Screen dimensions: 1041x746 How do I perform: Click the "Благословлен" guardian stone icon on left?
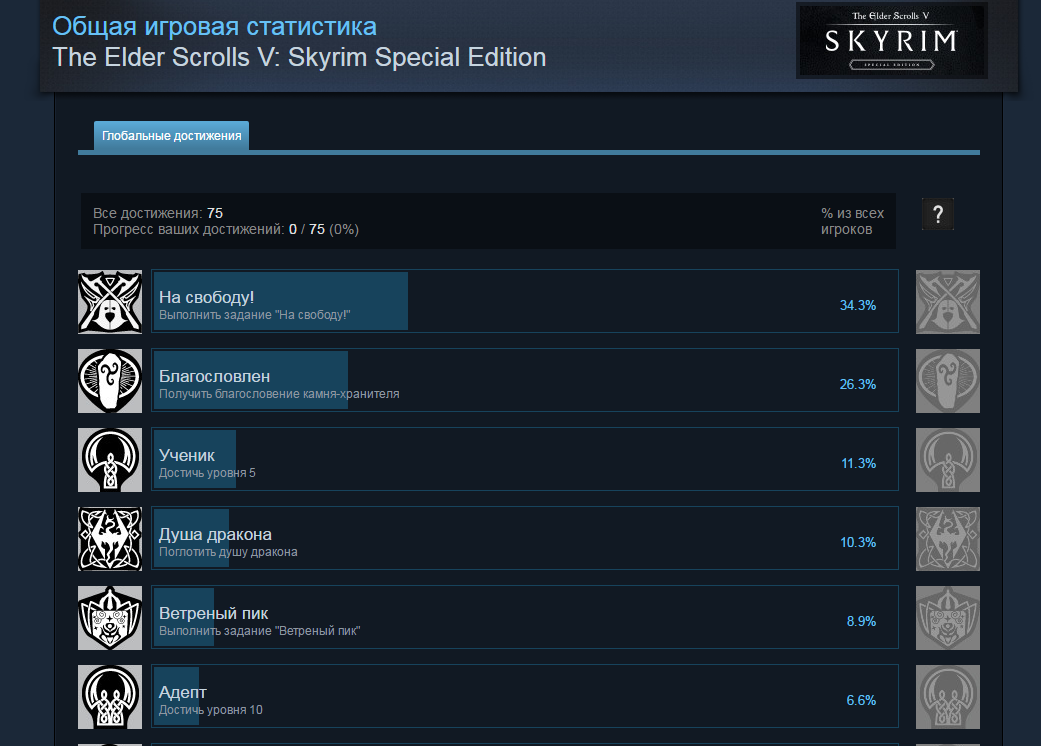pos(109,380)
